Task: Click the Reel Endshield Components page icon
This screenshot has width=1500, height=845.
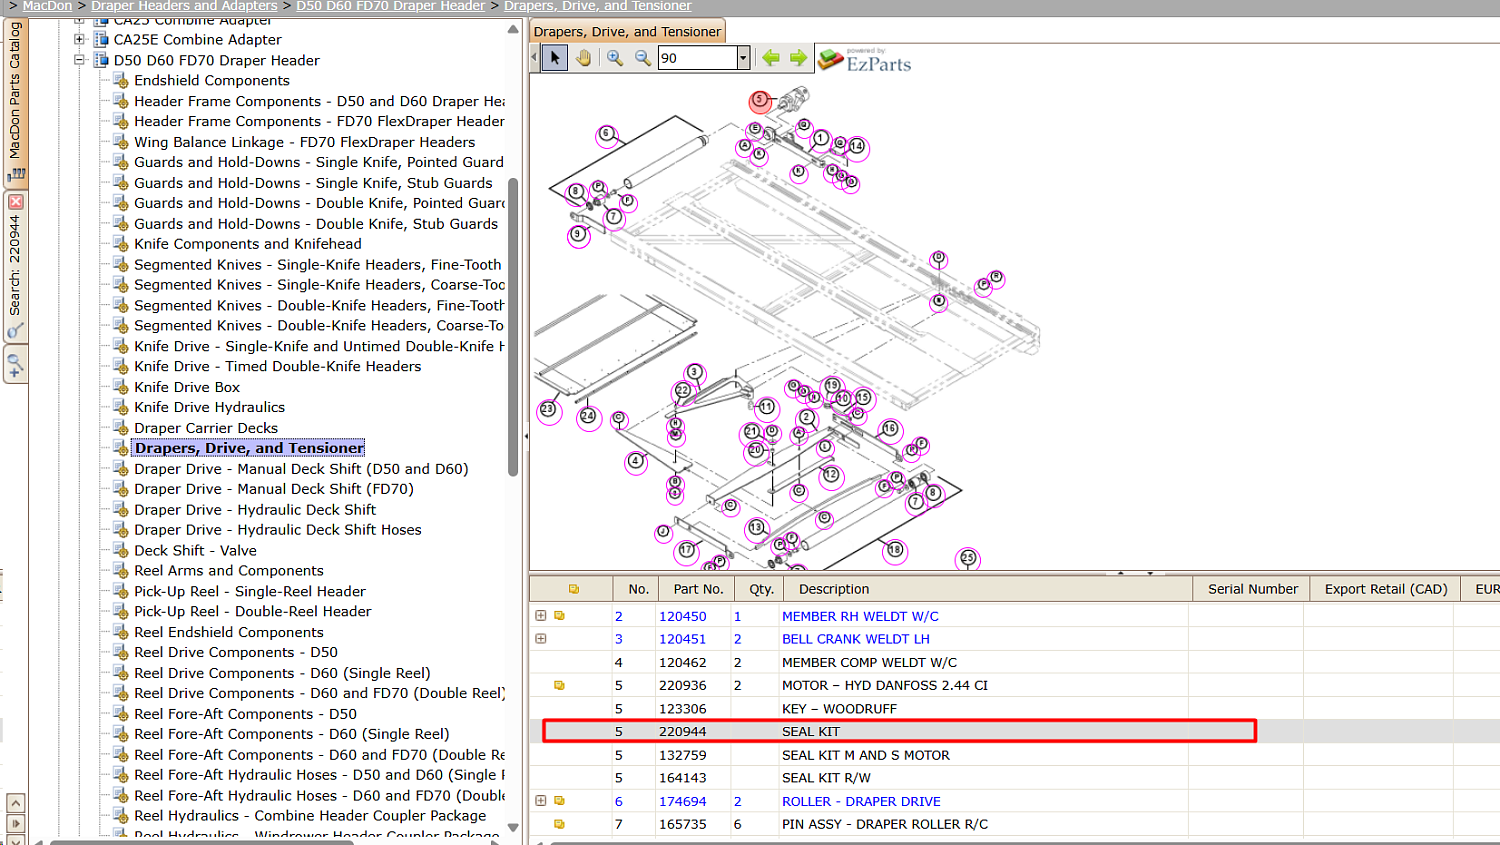Action: point(121,633)
